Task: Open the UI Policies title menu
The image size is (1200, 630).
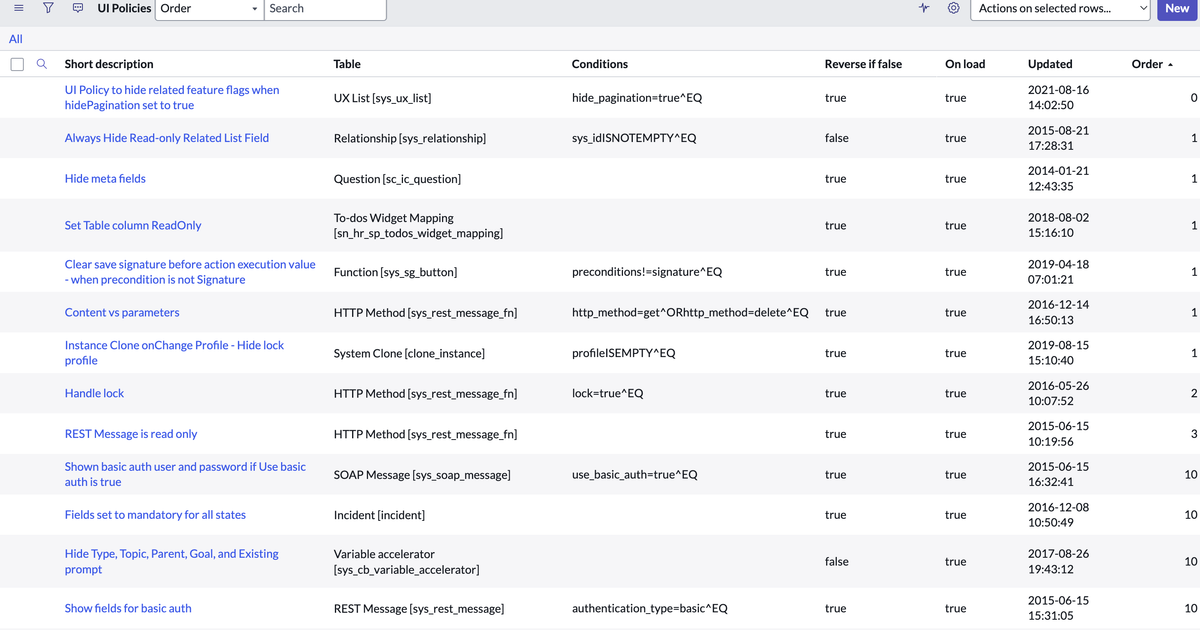Action: click(124, 8)
